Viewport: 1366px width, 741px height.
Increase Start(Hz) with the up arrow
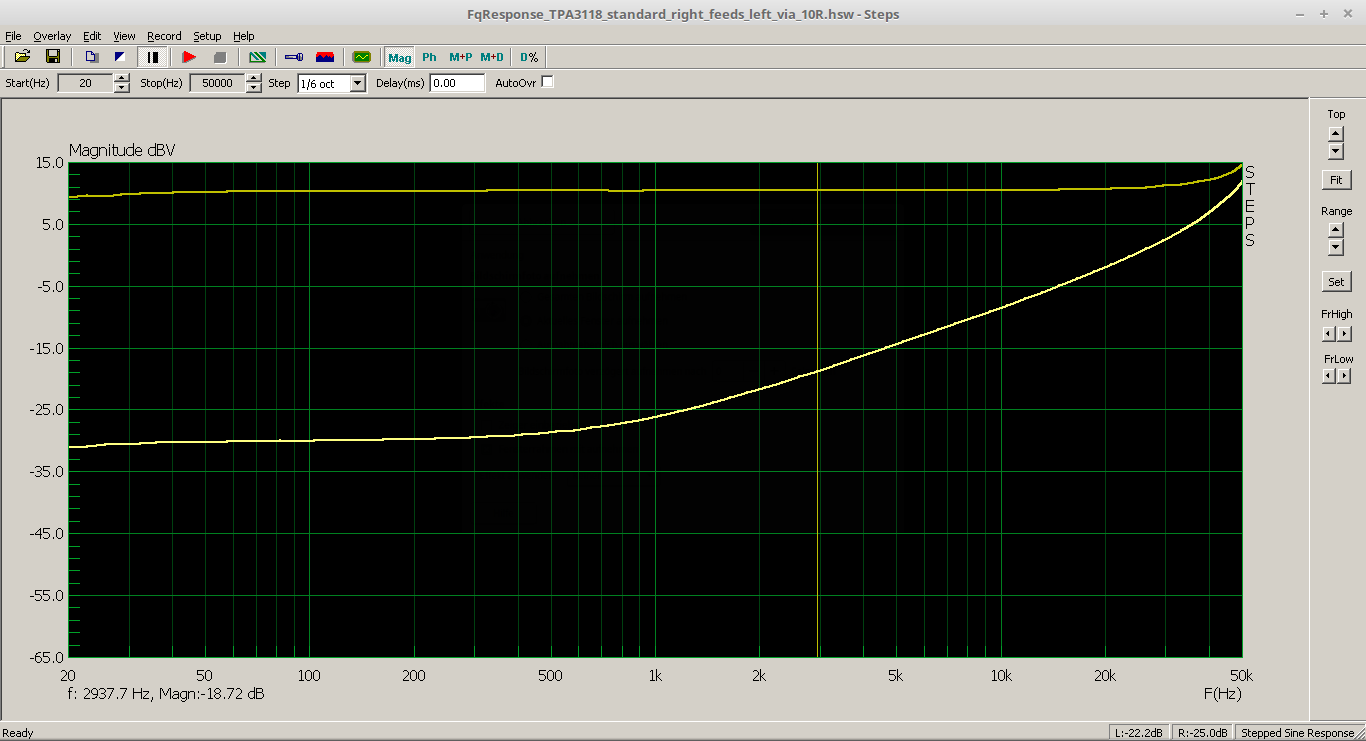122,79
